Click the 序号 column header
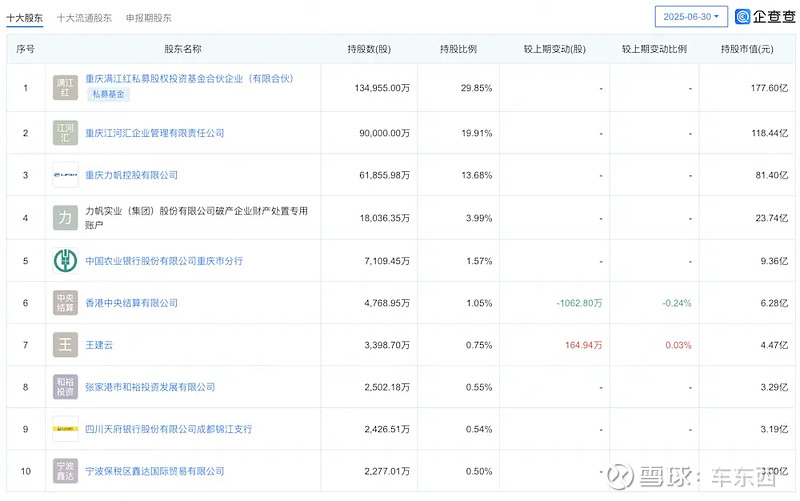The width and height of the screenshot is (800, 501). tap(26, 49)
